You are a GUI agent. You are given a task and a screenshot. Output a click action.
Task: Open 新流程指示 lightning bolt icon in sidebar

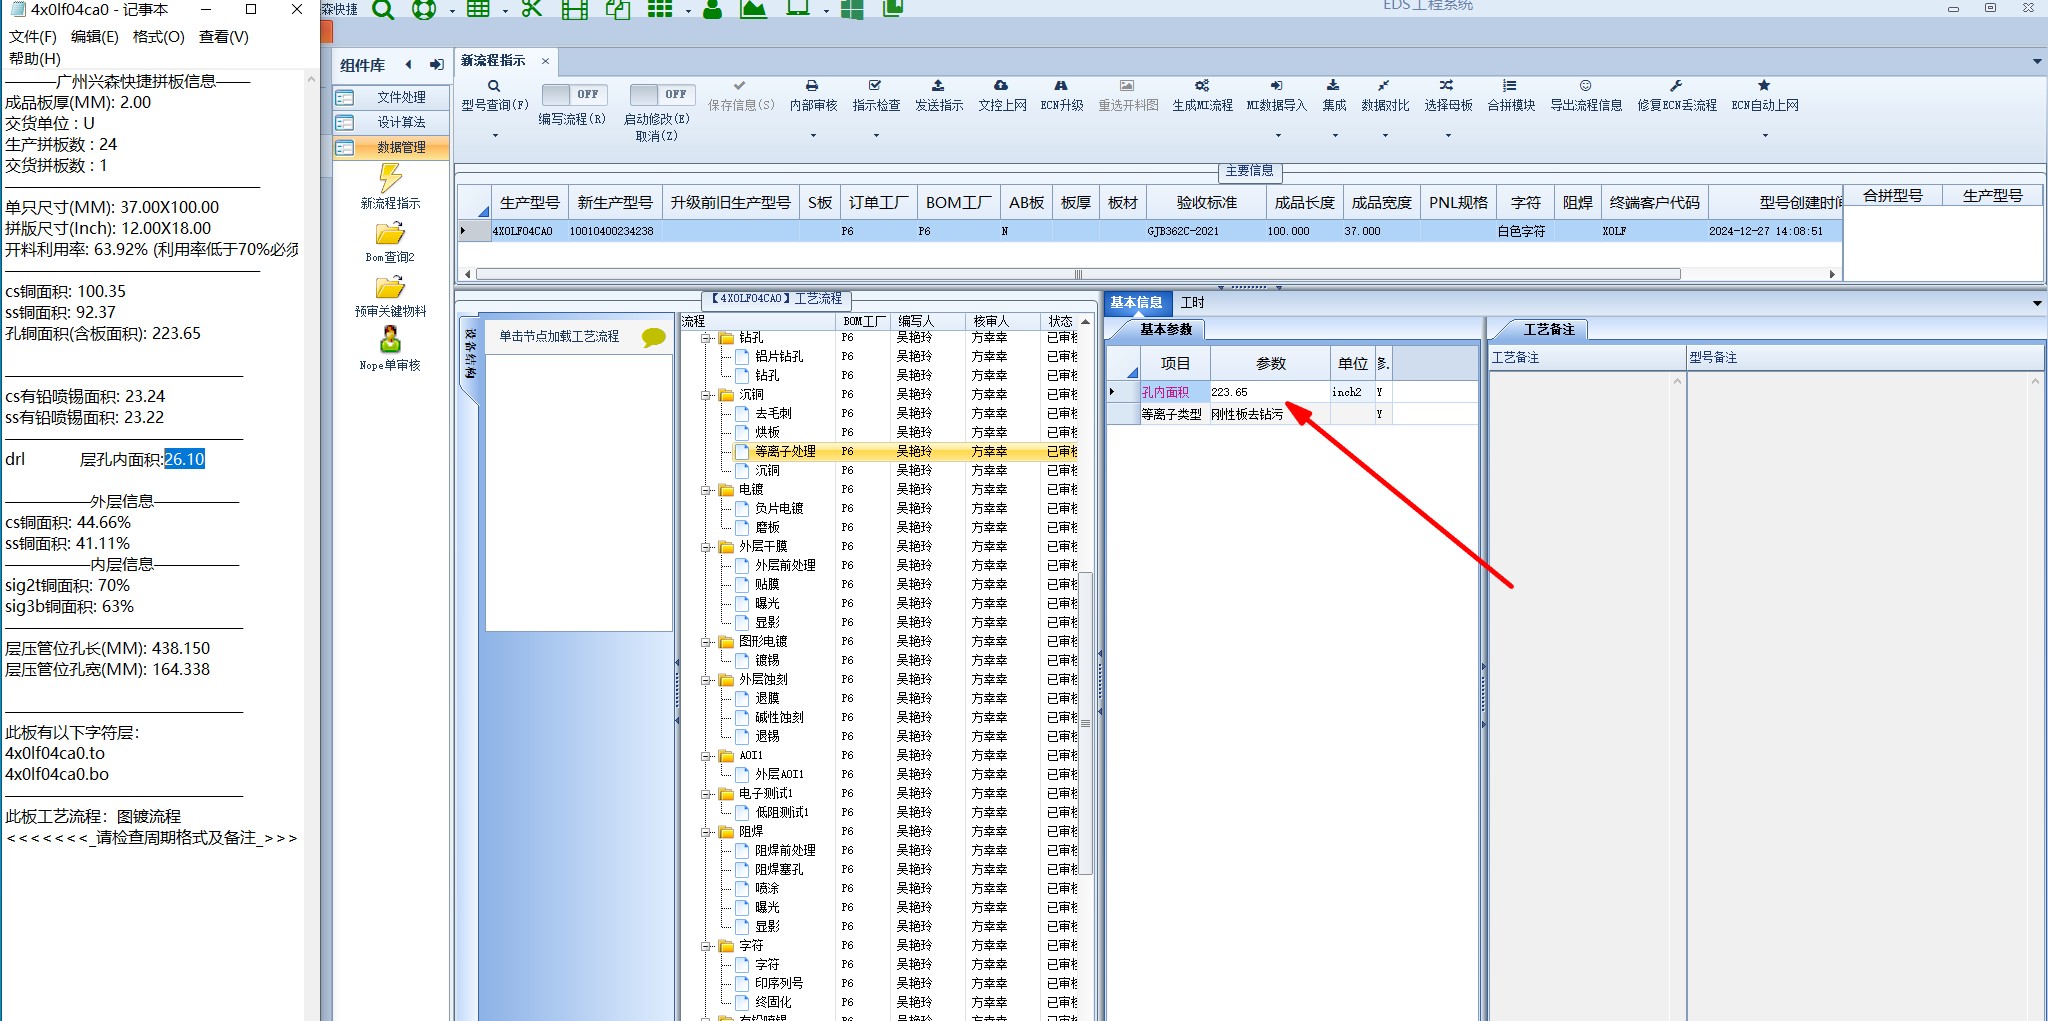pos(390,178)
